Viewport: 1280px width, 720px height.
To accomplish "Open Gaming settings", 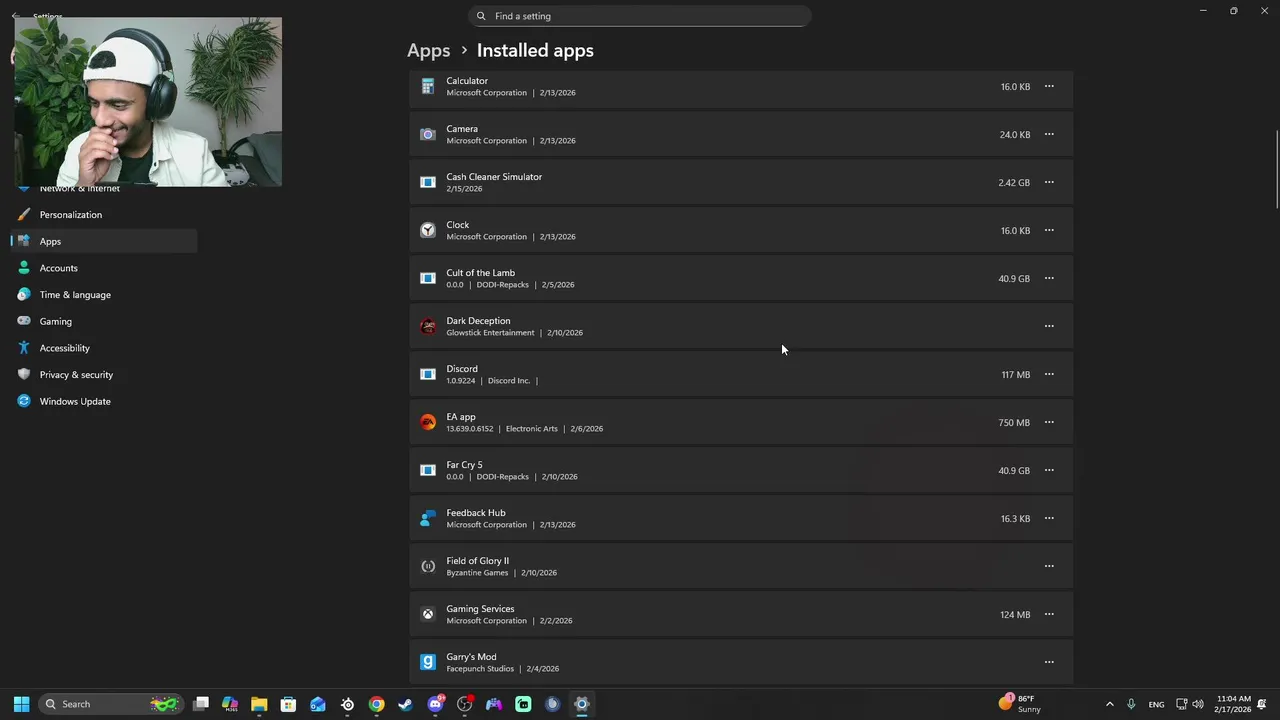I will coord(104,321).
